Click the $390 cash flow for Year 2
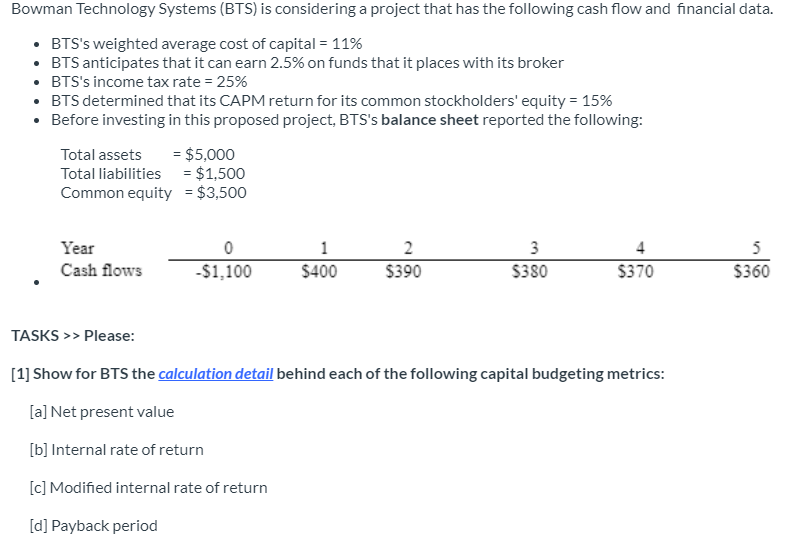The width and height of the screenshot is (807, 546). pyautogui.click(x=403, y=272)
